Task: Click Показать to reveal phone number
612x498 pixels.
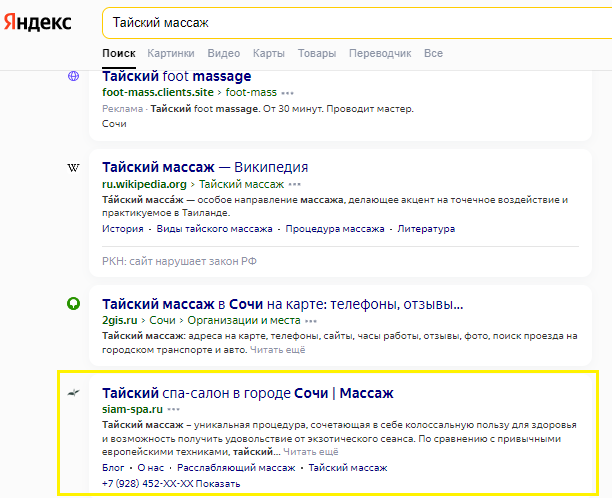Action: click(218, 484)
